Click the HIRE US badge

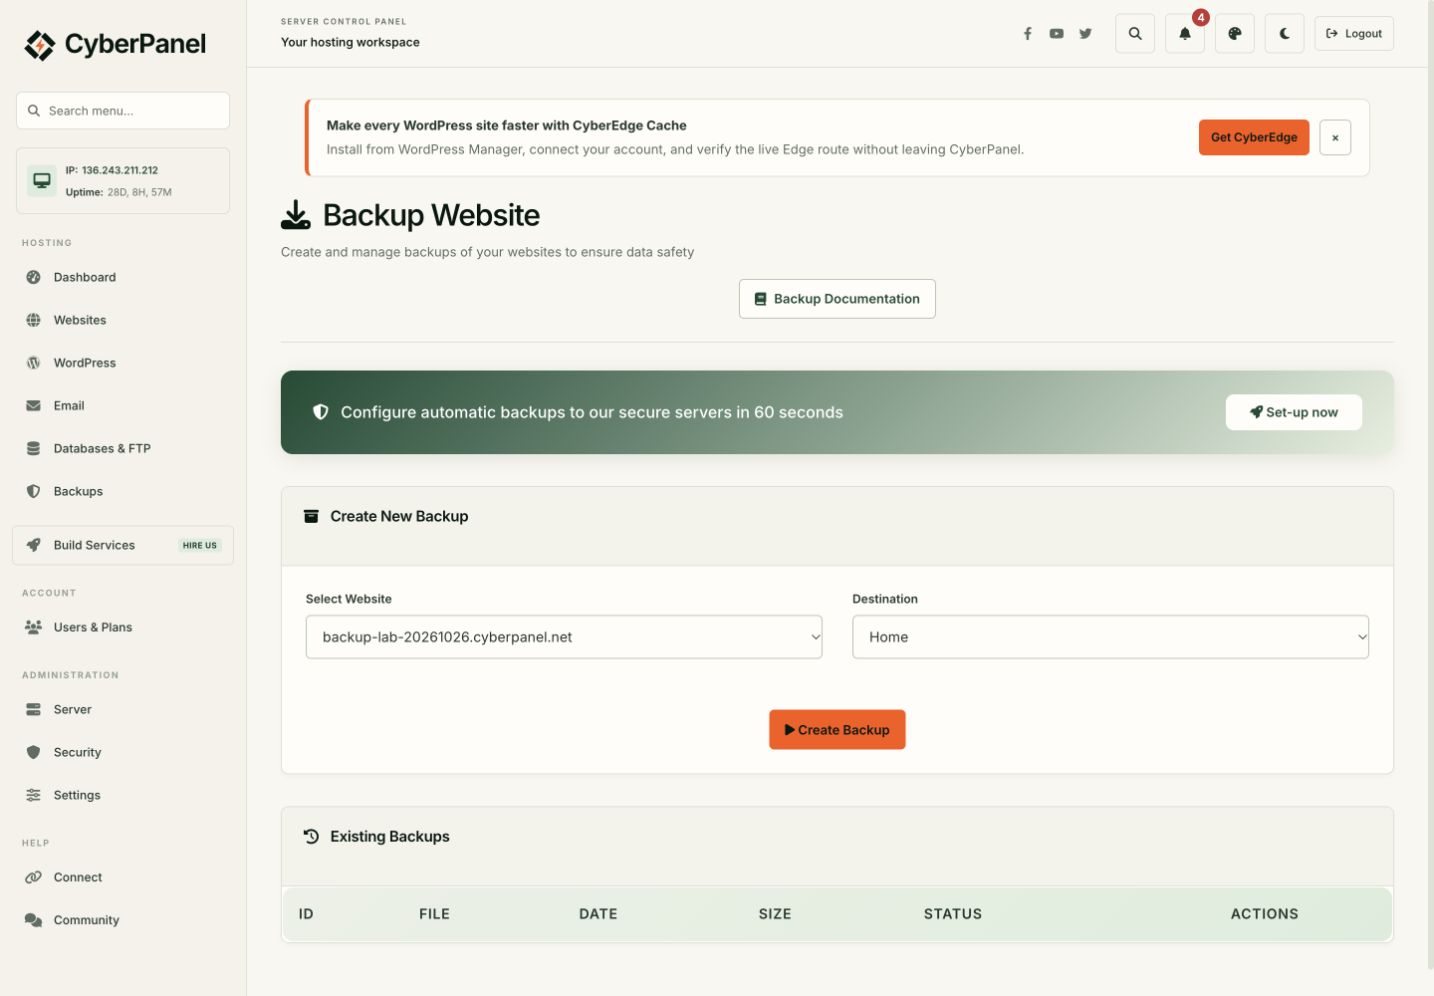[200, 546]
